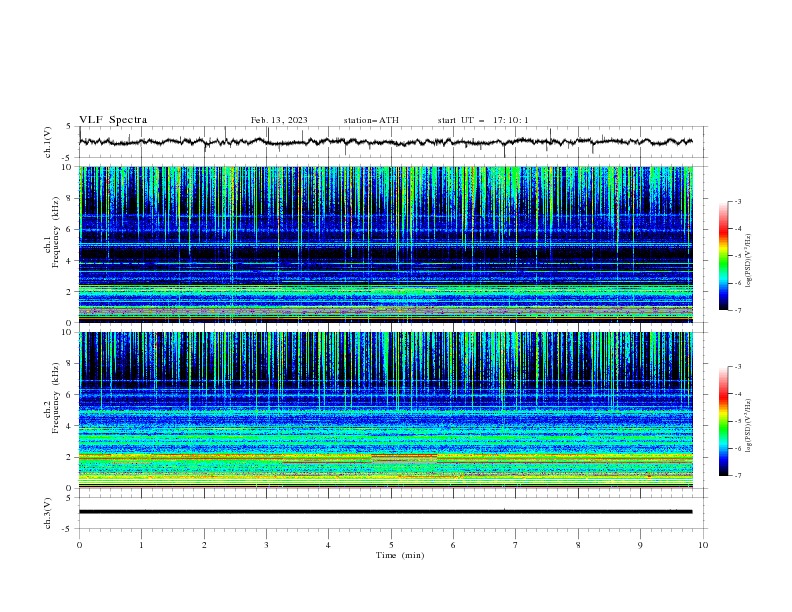Click the ch.2 spectrogram panel
Image resolution: width=792 pixels, height=612 pixels.
386,410
